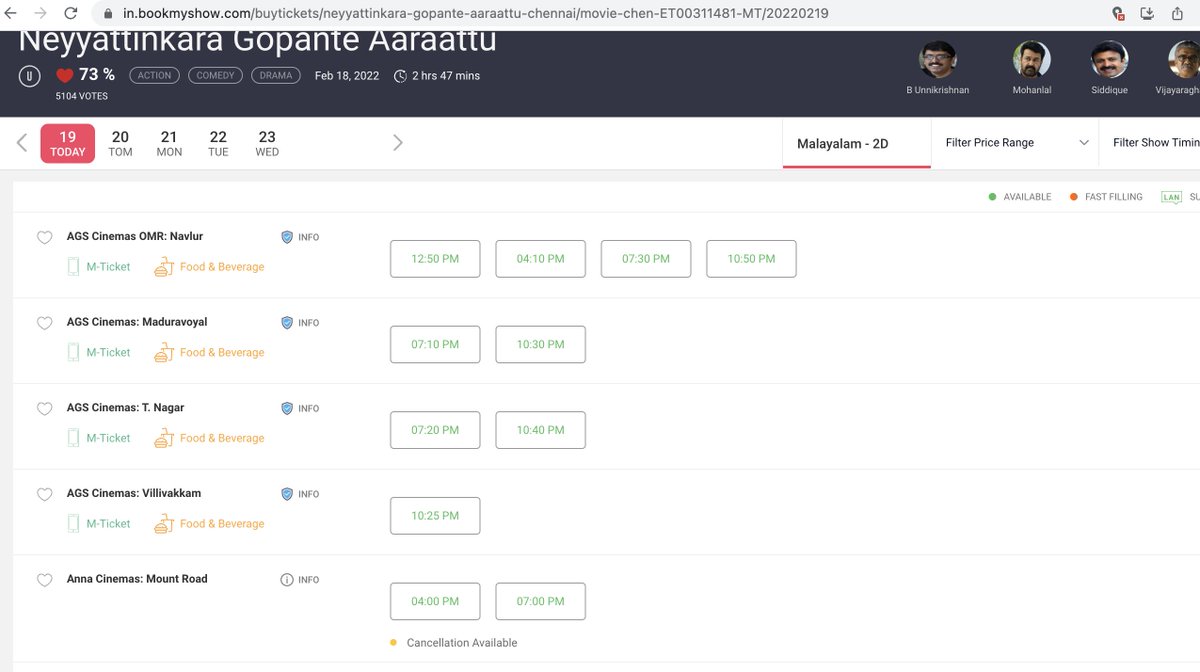Select date 22 TUE
Image resolution: width=1200 pixels, height=672 pixels.
[218, 144]
